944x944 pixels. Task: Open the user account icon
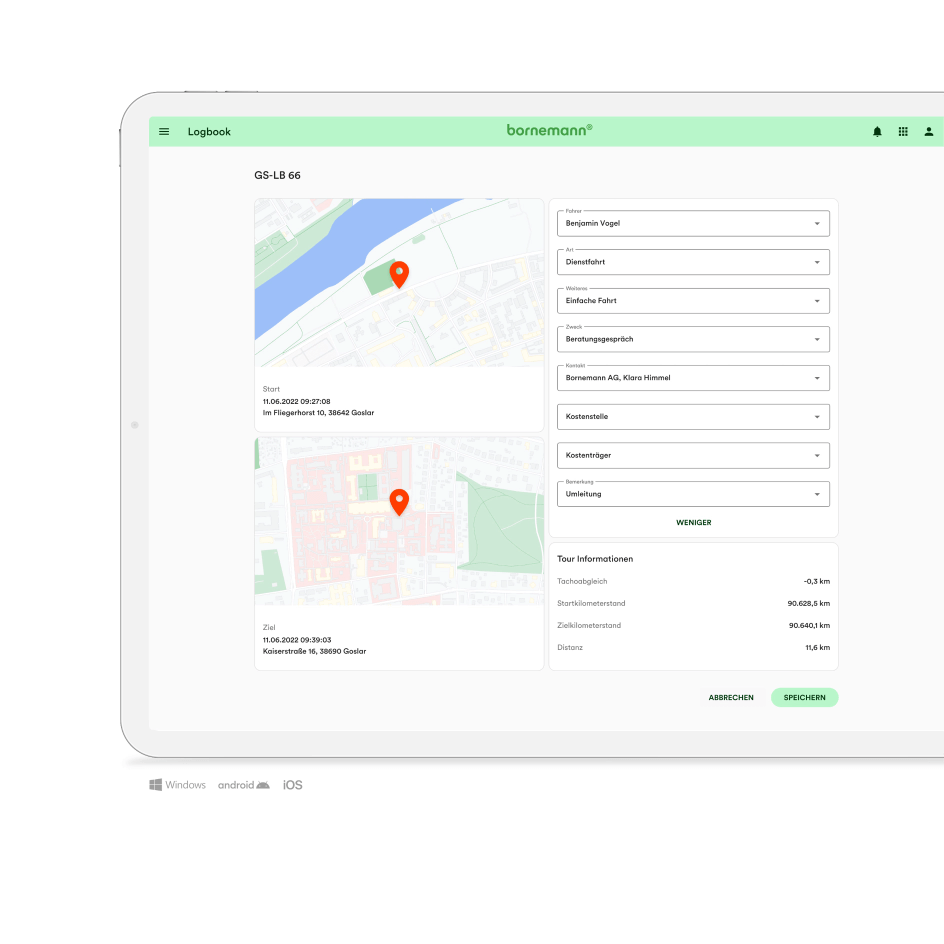tap(929, 132)
